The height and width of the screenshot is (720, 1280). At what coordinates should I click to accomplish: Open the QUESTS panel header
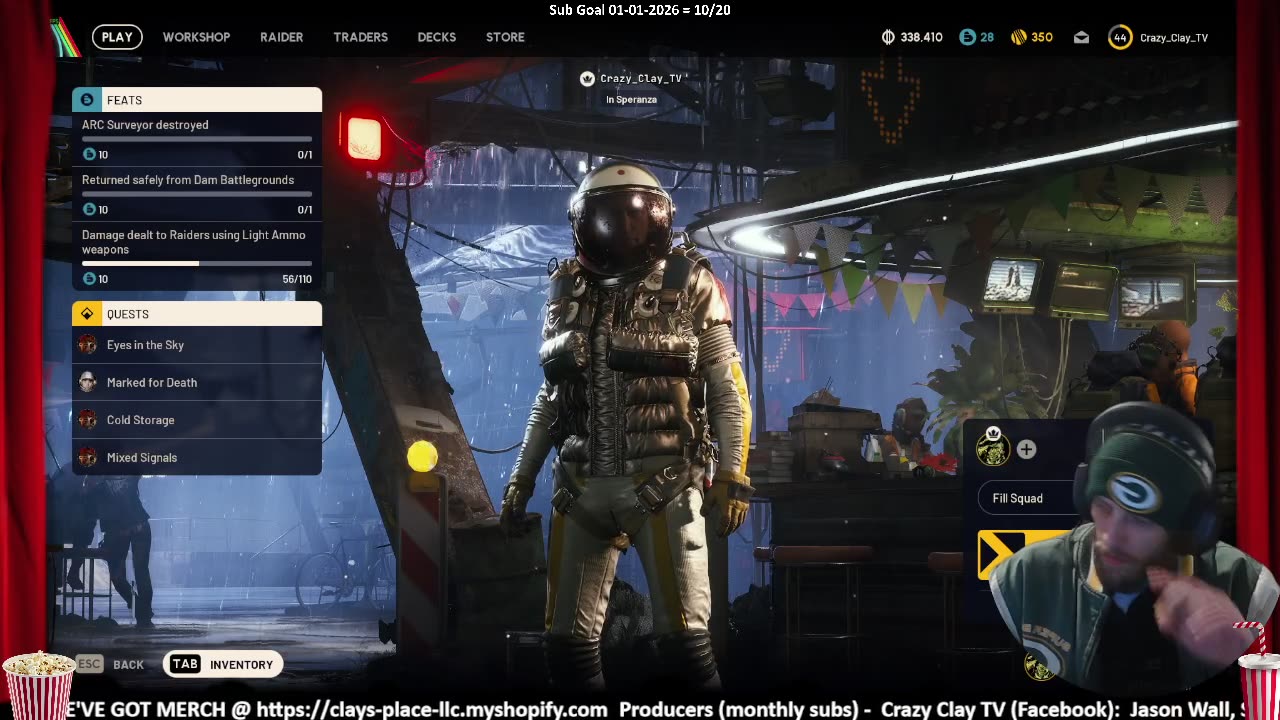tap(197, 314)
